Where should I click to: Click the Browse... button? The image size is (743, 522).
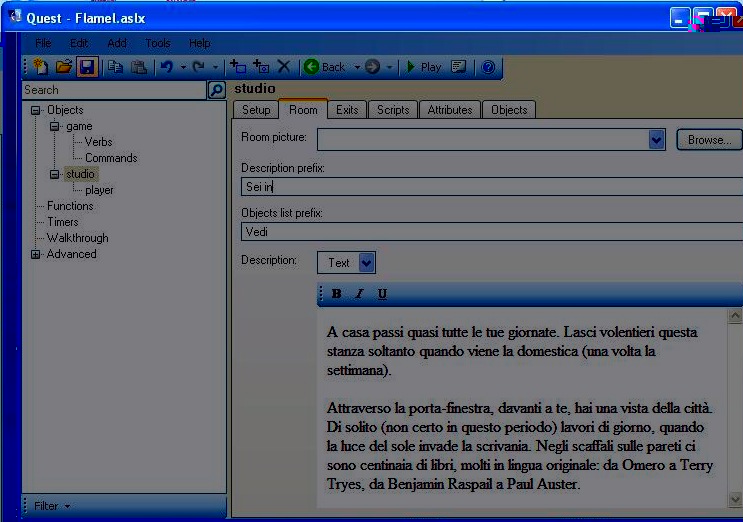709,140
